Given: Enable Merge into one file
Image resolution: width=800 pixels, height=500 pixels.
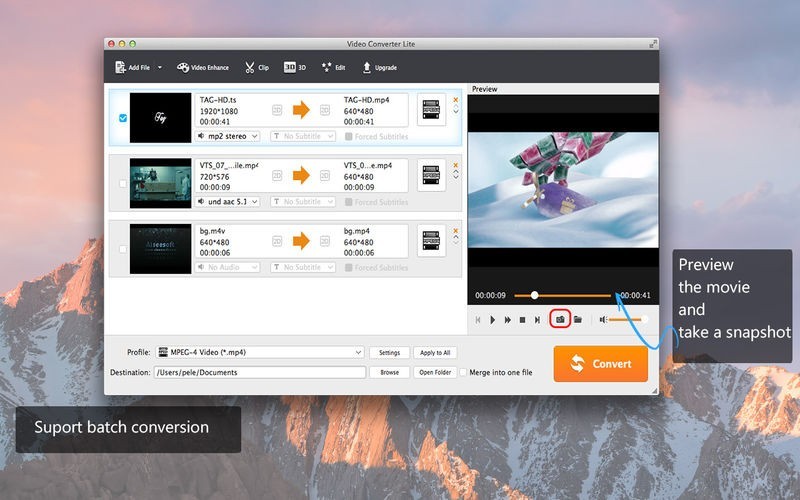Looking at the screenshot, I should pos(463,372).
